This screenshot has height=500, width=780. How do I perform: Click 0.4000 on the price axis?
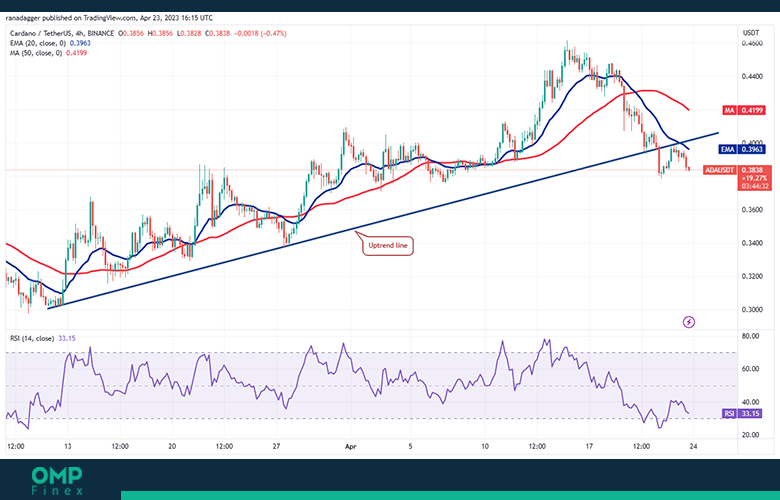pos(753,143)
